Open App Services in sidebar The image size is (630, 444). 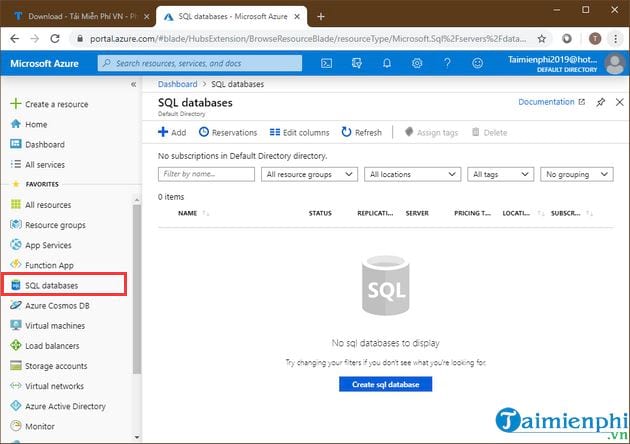pyautogui.click(x=41, y=245)
